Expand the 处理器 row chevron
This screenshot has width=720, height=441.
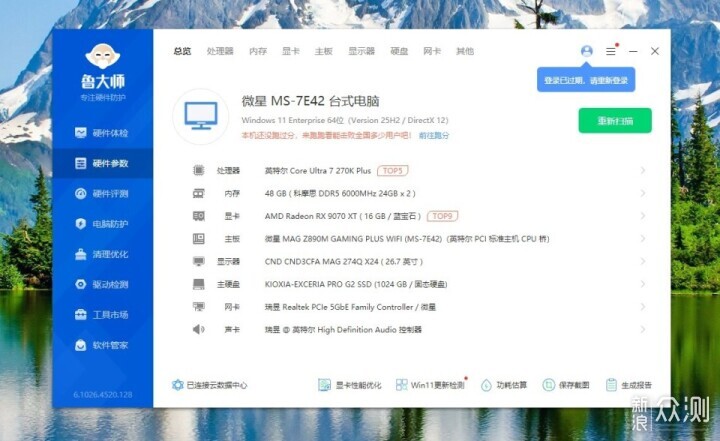pyautogui.click(x=643, y=170)
